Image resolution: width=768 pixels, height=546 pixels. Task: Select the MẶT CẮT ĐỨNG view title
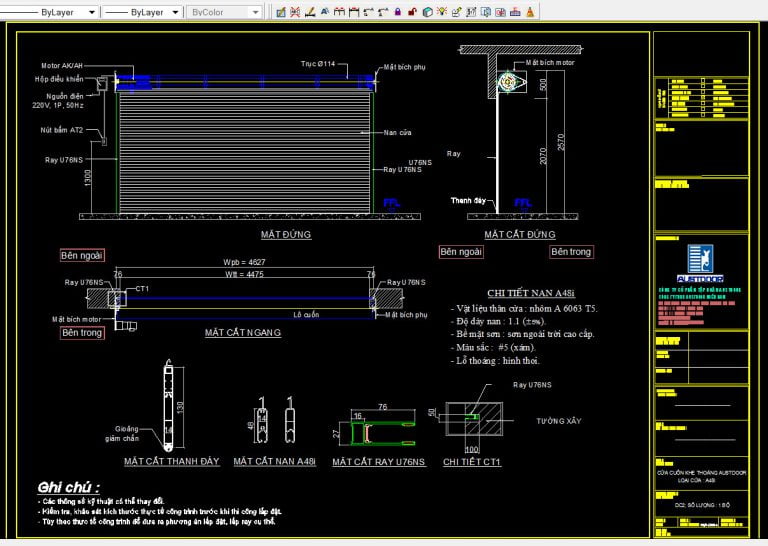coord(520,235)
